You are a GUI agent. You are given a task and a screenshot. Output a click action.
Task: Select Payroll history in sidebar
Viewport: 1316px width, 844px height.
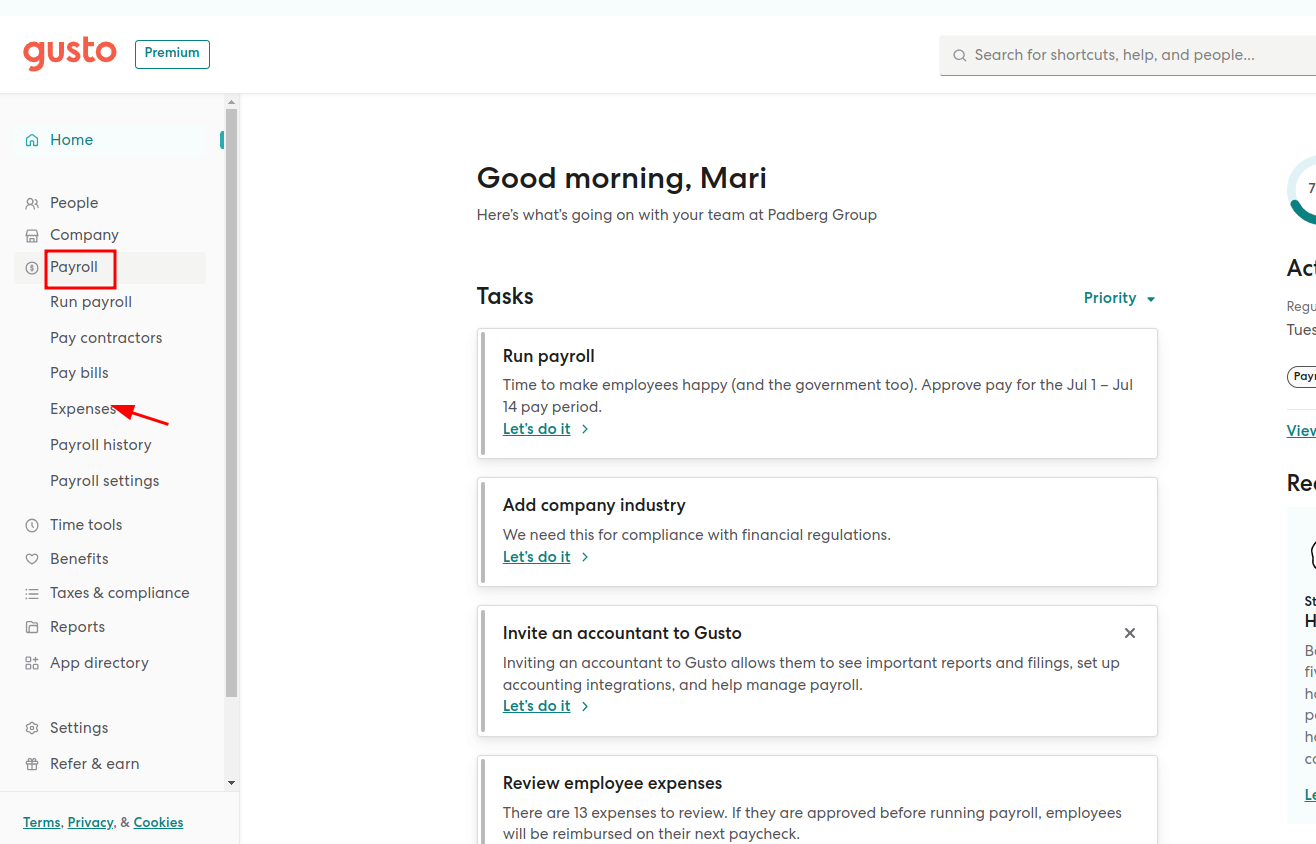coord(101,445)
